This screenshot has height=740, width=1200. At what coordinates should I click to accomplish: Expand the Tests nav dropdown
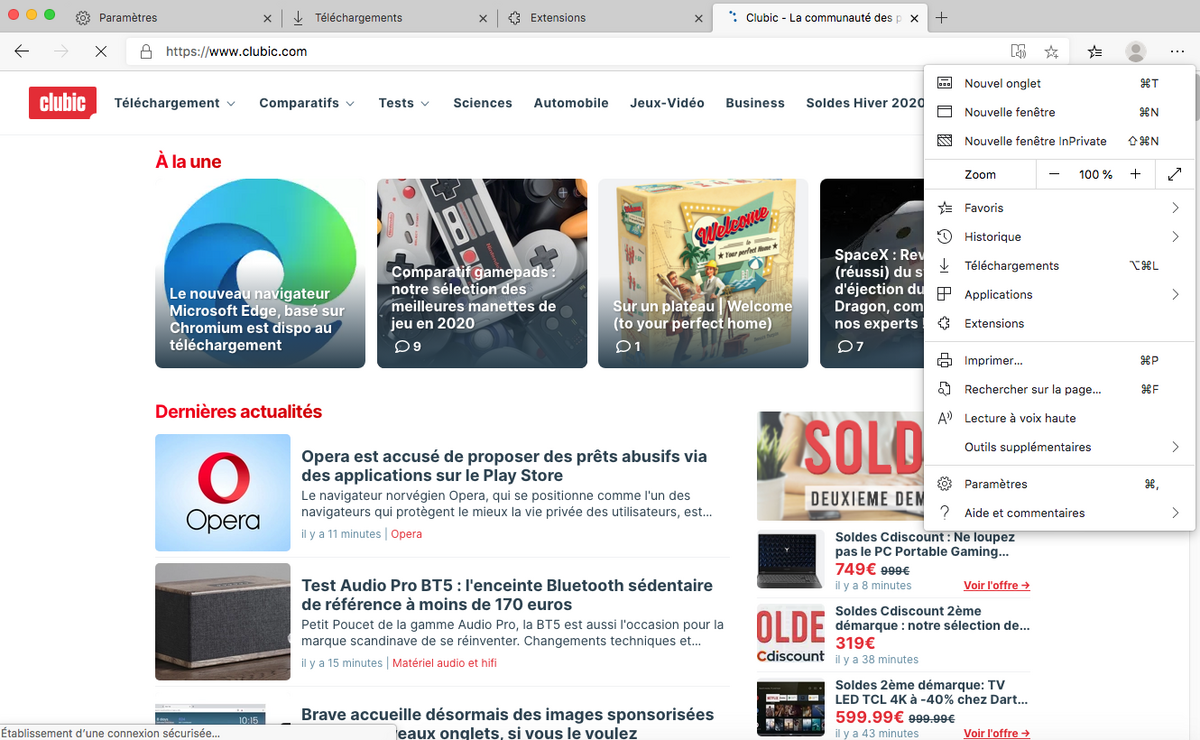click(x=404, y=103)
